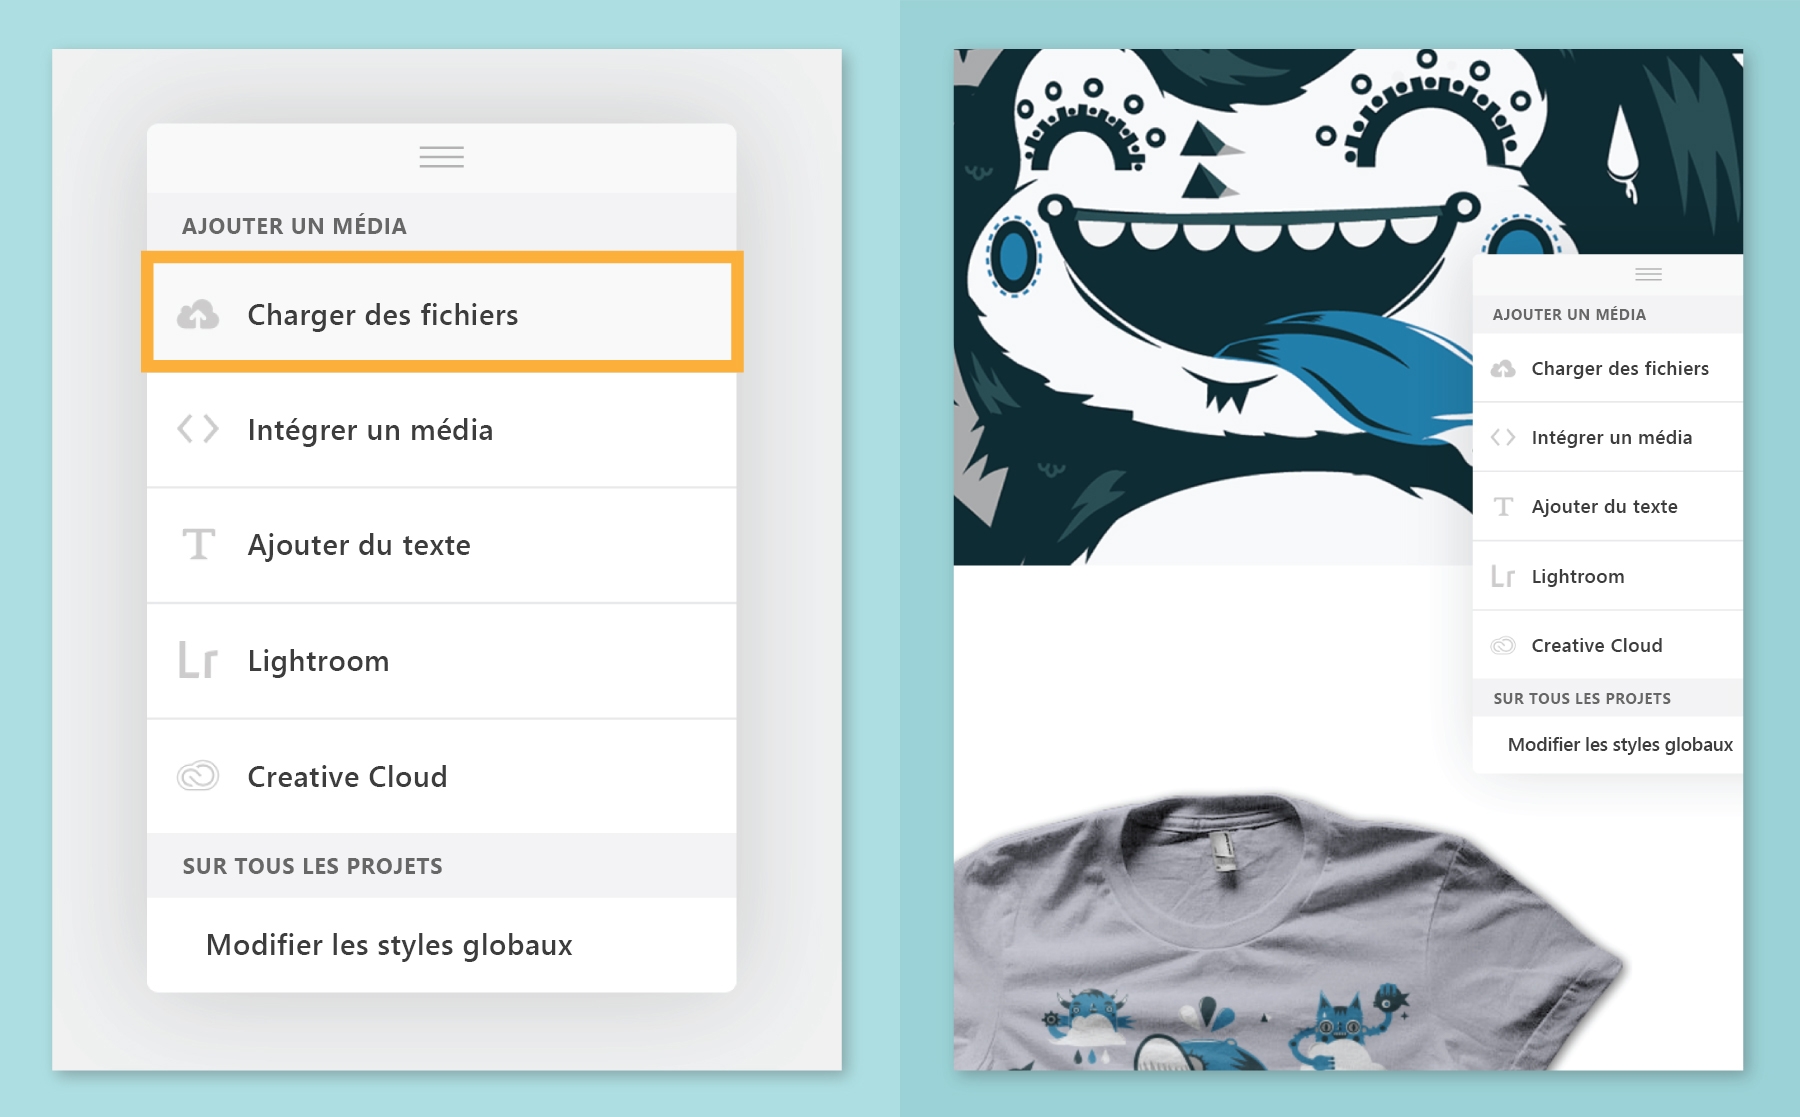Image resolution: width=1800 pixels, height=1117 pixels.
Task: Choose 'Ajouter du texte' in the large menu
Action: 442,546
